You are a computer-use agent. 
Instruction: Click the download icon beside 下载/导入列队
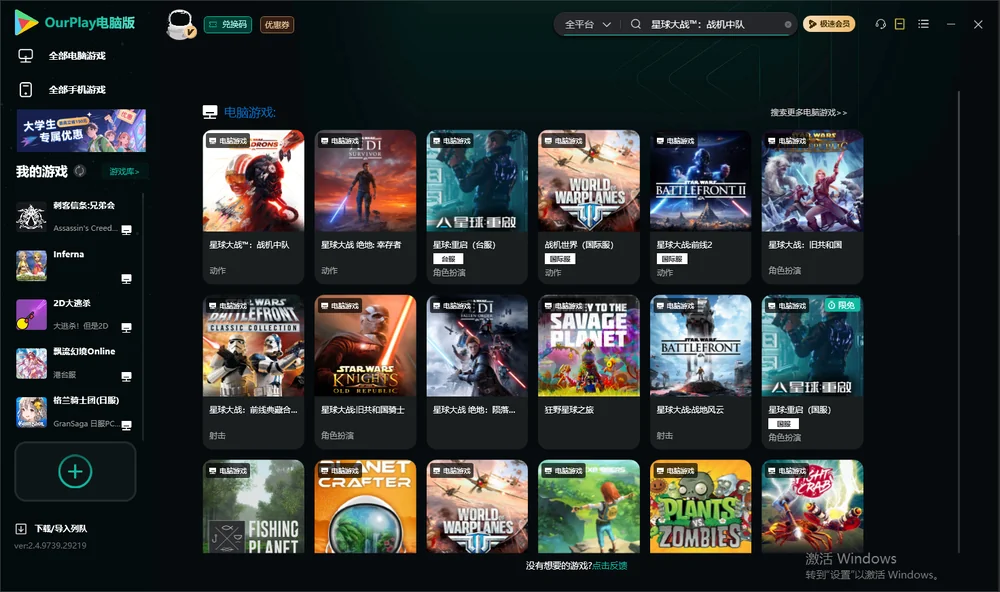[21, 529]
